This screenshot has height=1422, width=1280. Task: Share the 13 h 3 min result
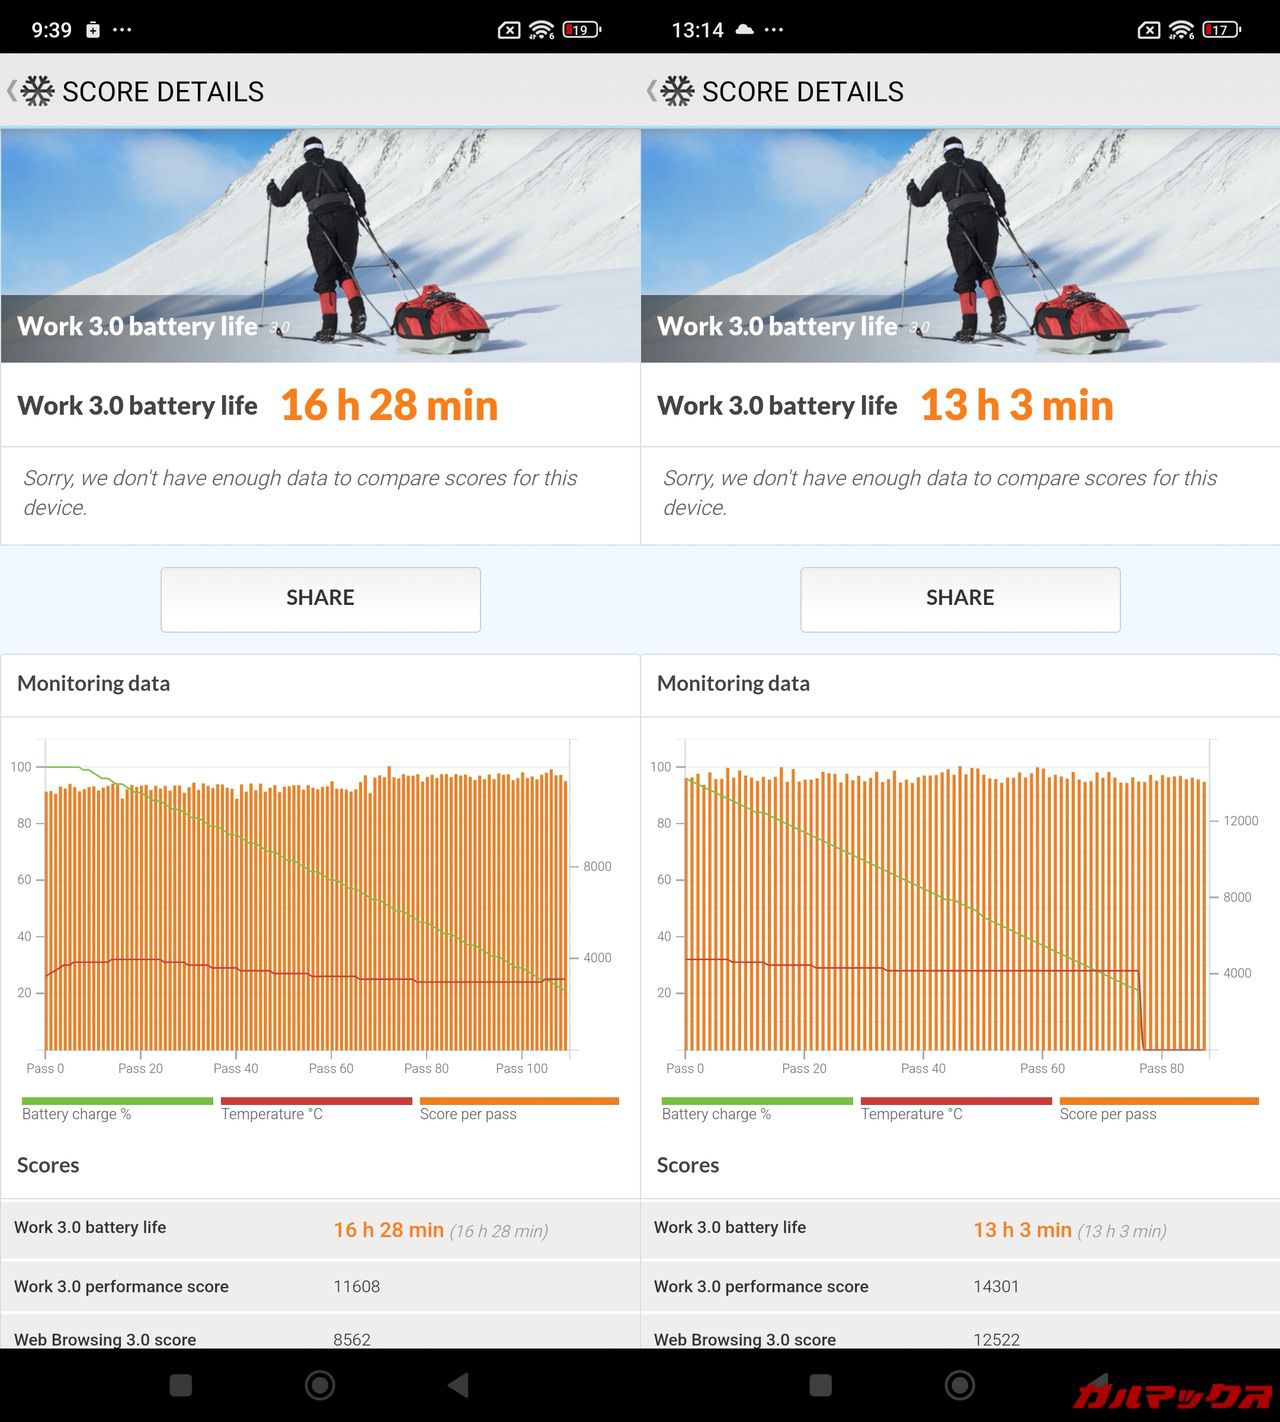pyautogui.click(x=960, y=598)
